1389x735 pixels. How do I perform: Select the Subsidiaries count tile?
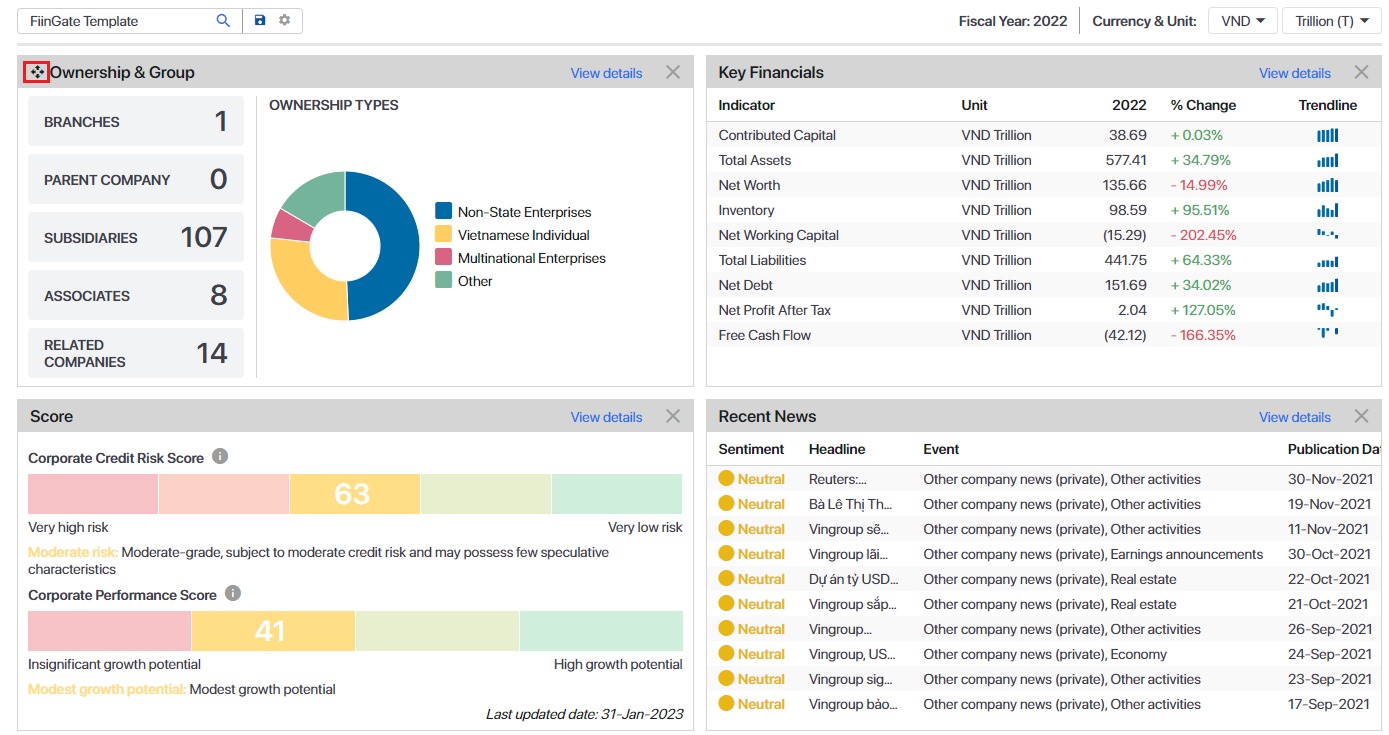pos(136,238)
